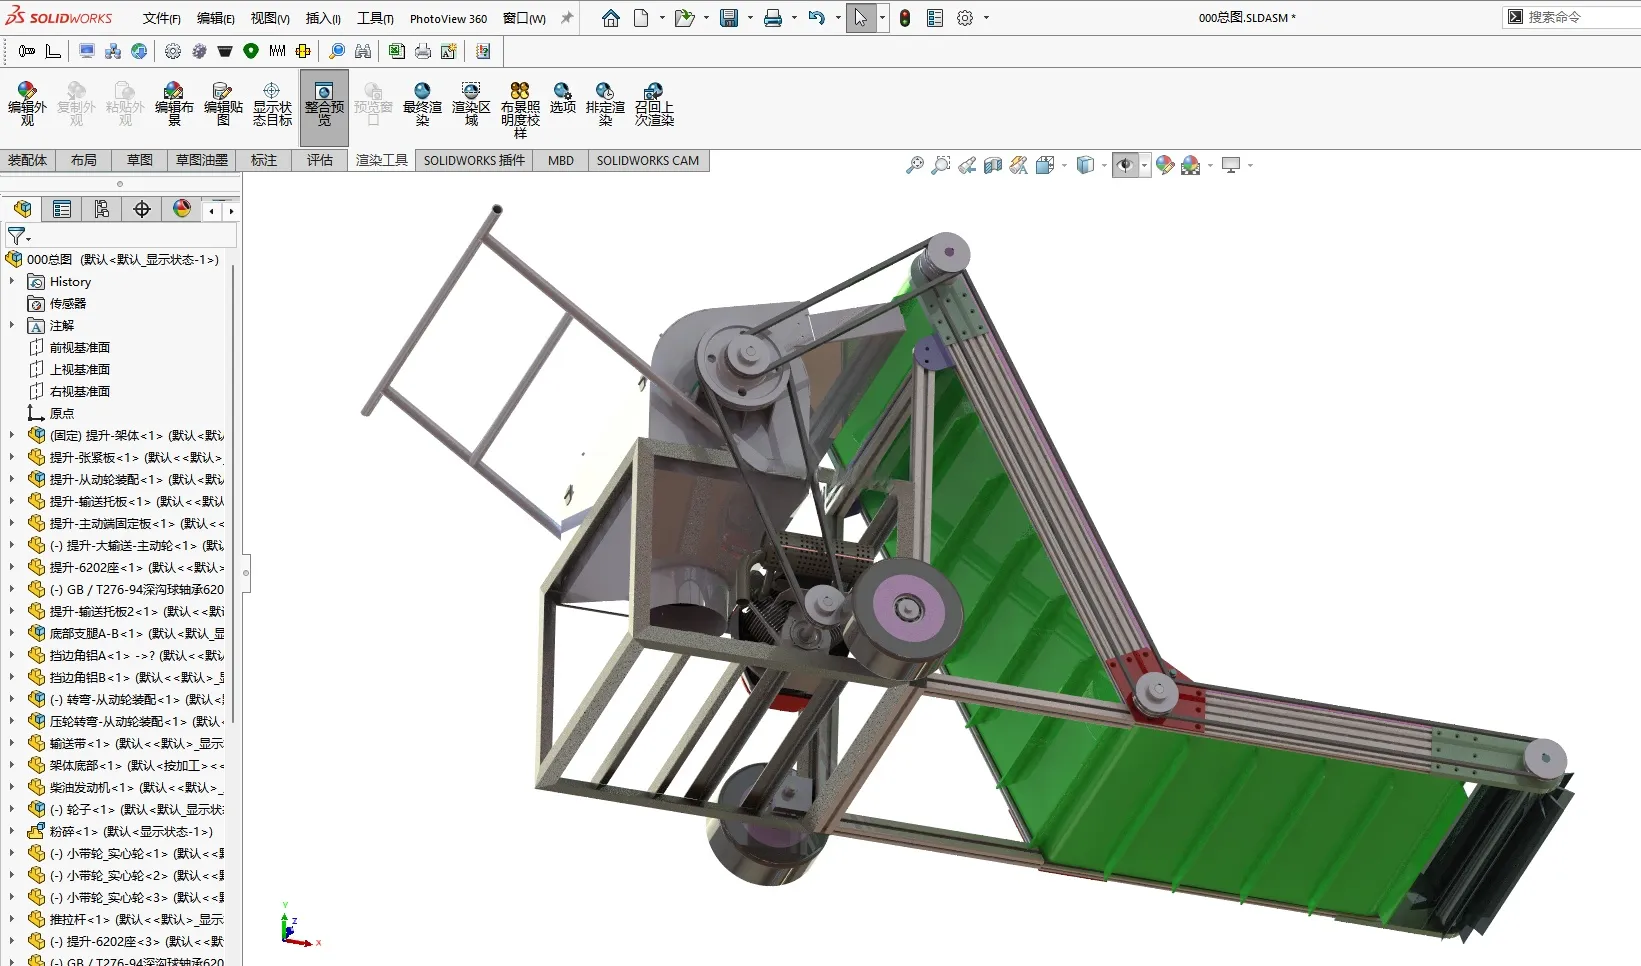Open the 工具(T) menu
The width and height of the screenshot is (1641, 966).
click(375, 18)
